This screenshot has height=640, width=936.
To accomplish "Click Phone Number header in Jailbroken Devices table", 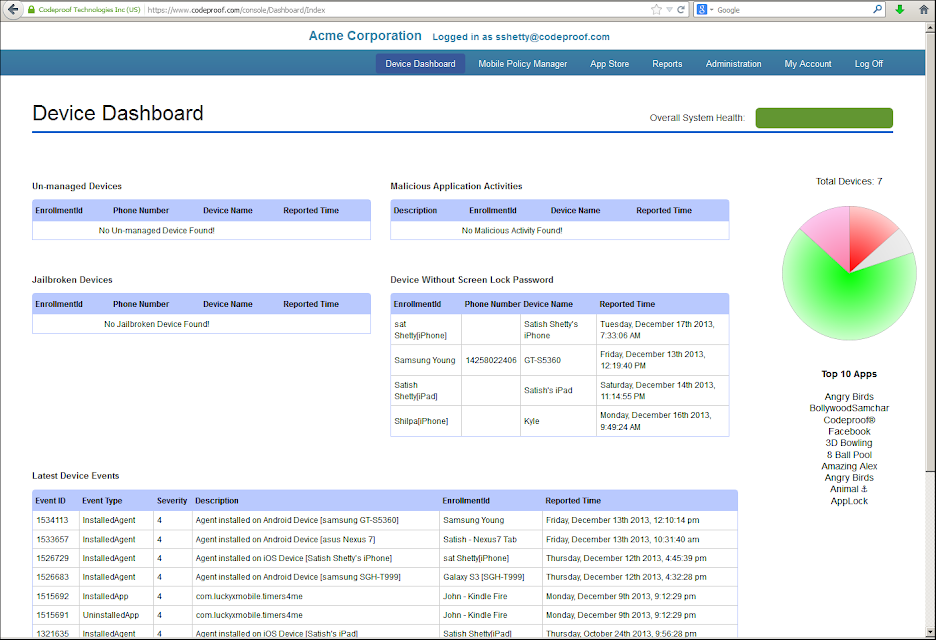I will [x=141, y=304].
